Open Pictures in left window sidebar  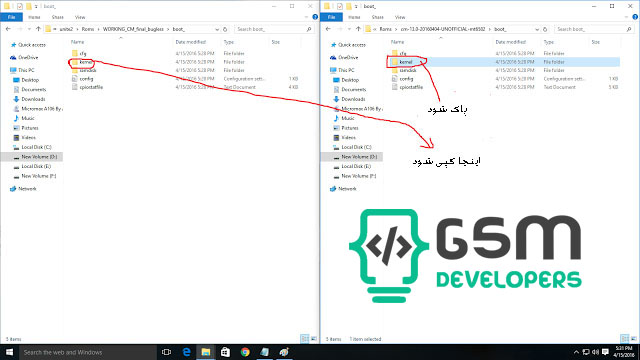(26, 128)
